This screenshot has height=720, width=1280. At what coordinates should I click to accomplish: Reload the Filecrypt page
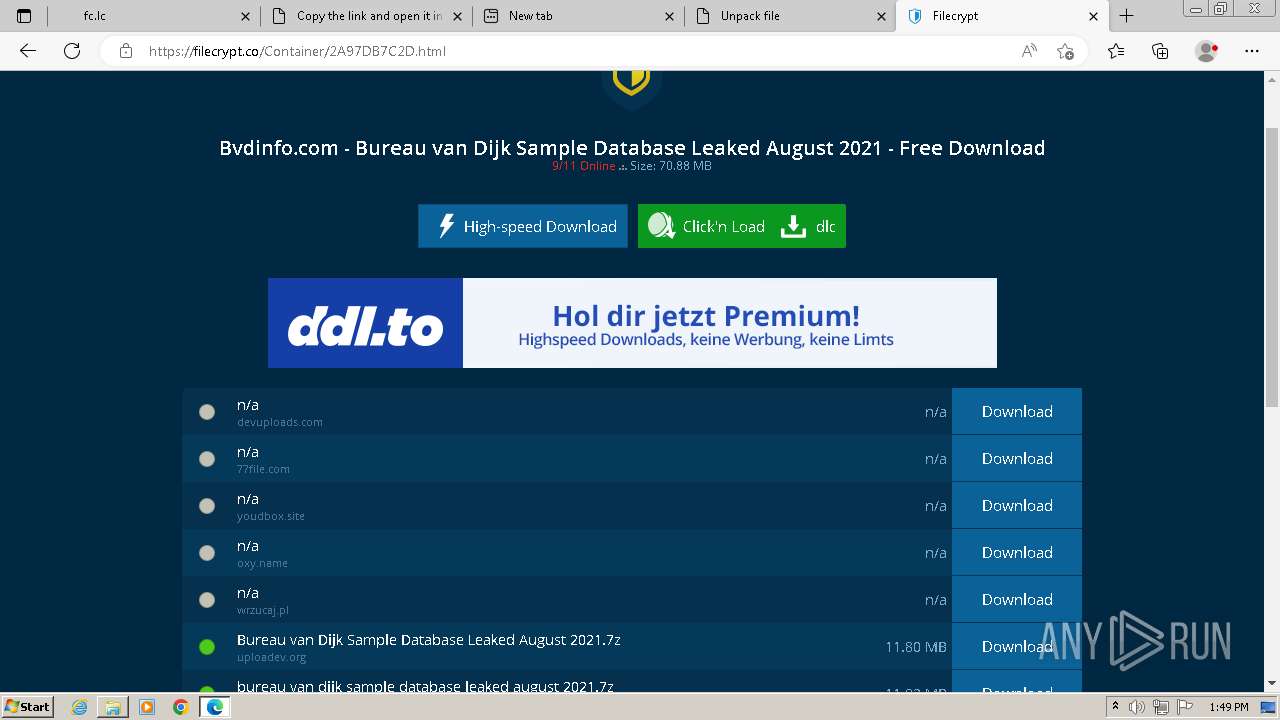(x=72, y=51)
